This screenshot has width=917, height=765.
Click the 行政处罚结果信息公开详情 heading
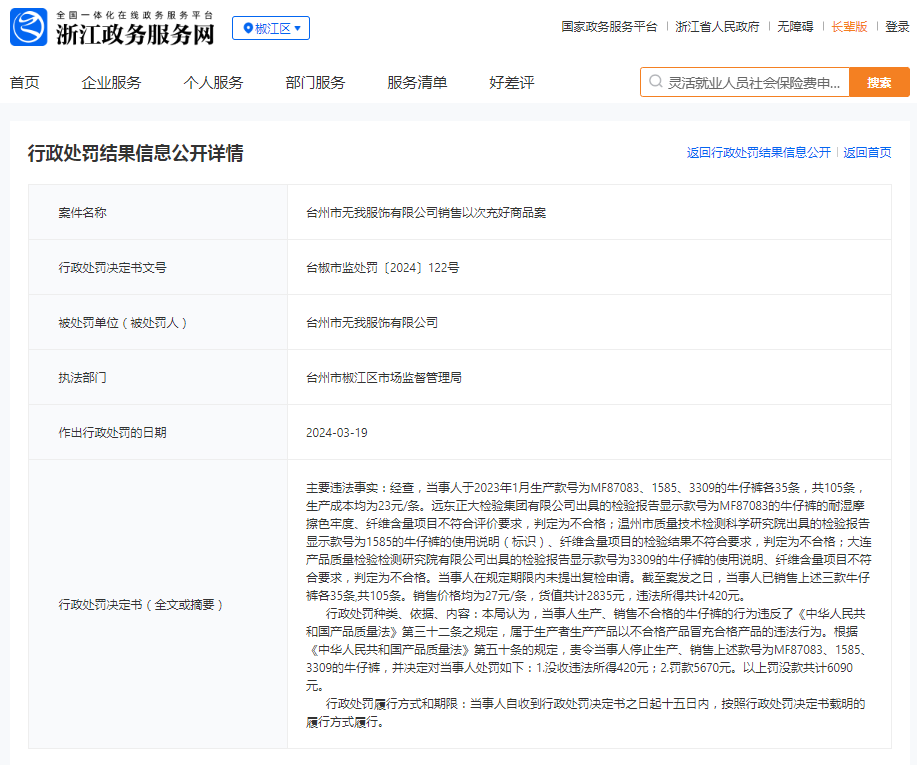tap(136, 153)
